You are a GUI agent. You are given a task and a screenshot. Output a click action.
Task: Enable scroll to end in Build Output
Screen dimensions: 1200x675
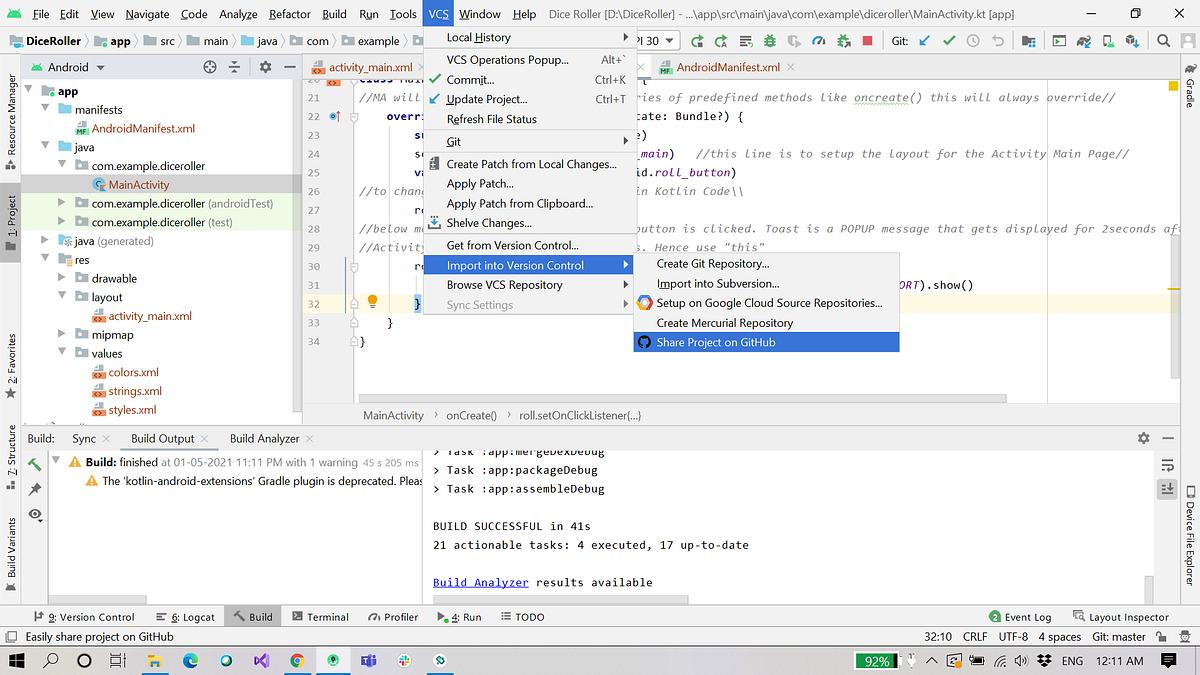point(1167,489)
